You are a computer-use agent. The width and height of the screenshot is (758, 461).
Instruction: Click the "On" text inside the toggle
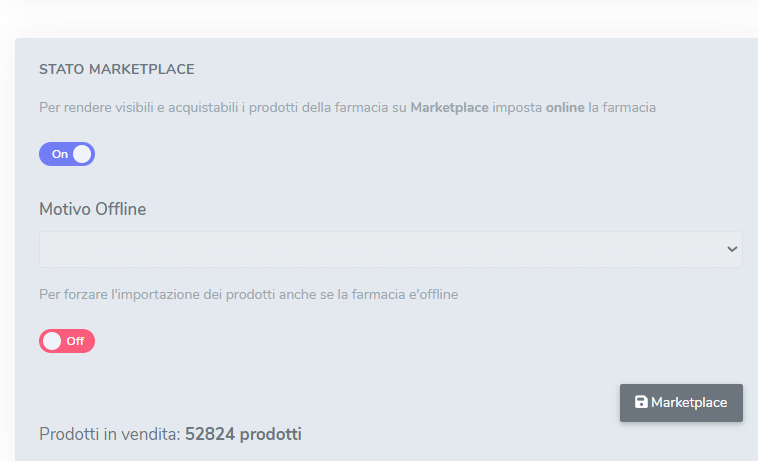tap(60, 154)
